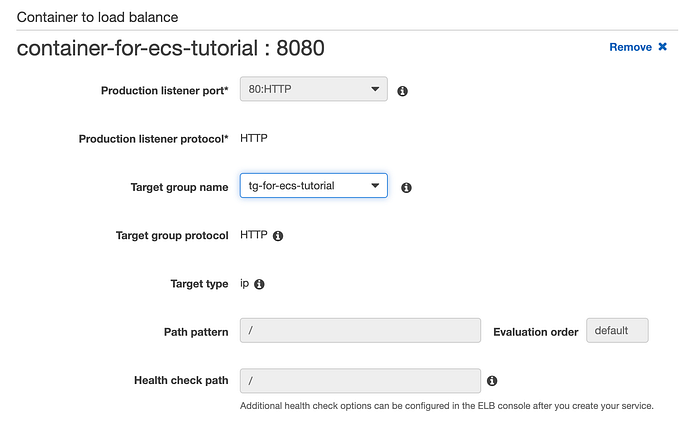Click the Health check path input field

tap(360, 381)
